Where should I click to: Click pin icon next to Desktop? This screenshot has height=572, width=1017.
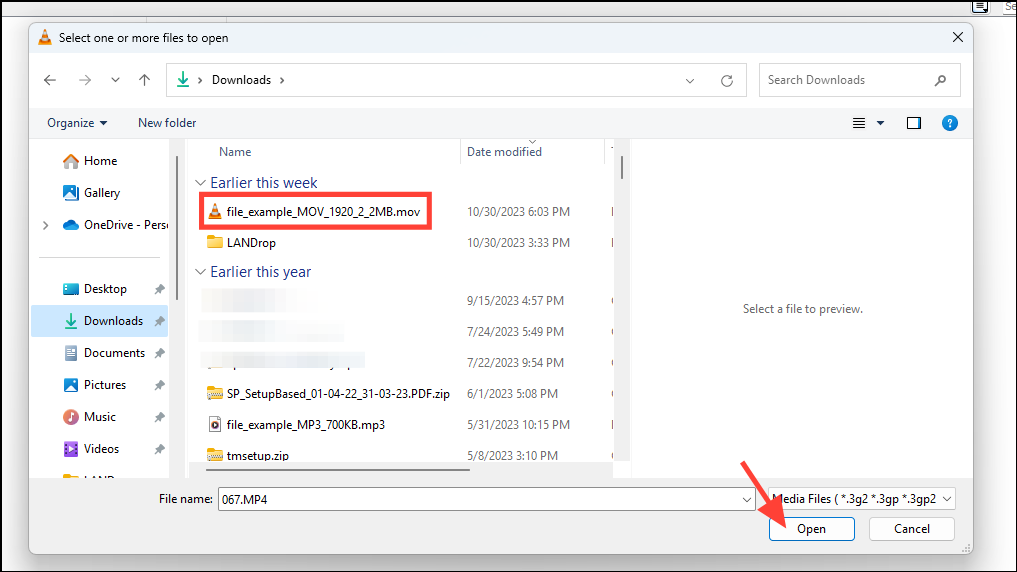160,289
